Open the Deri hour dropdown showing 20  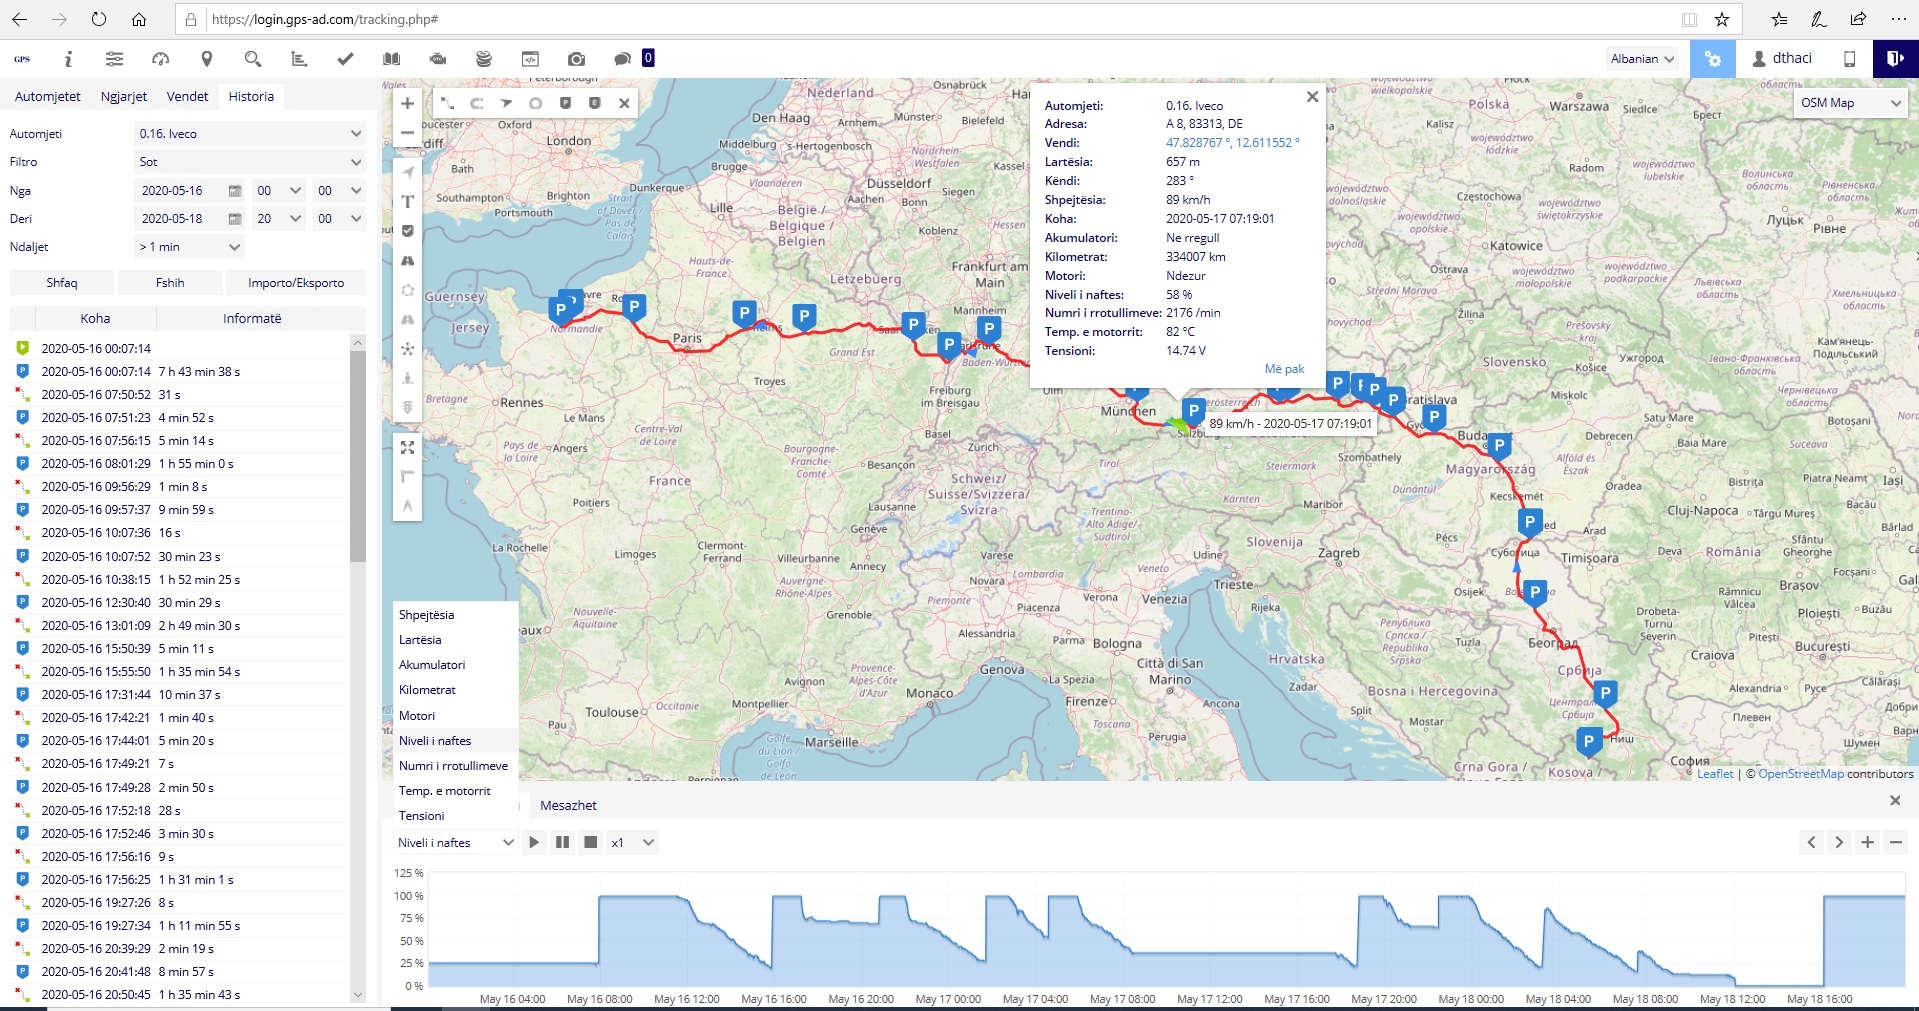click(x=279, y=219)
